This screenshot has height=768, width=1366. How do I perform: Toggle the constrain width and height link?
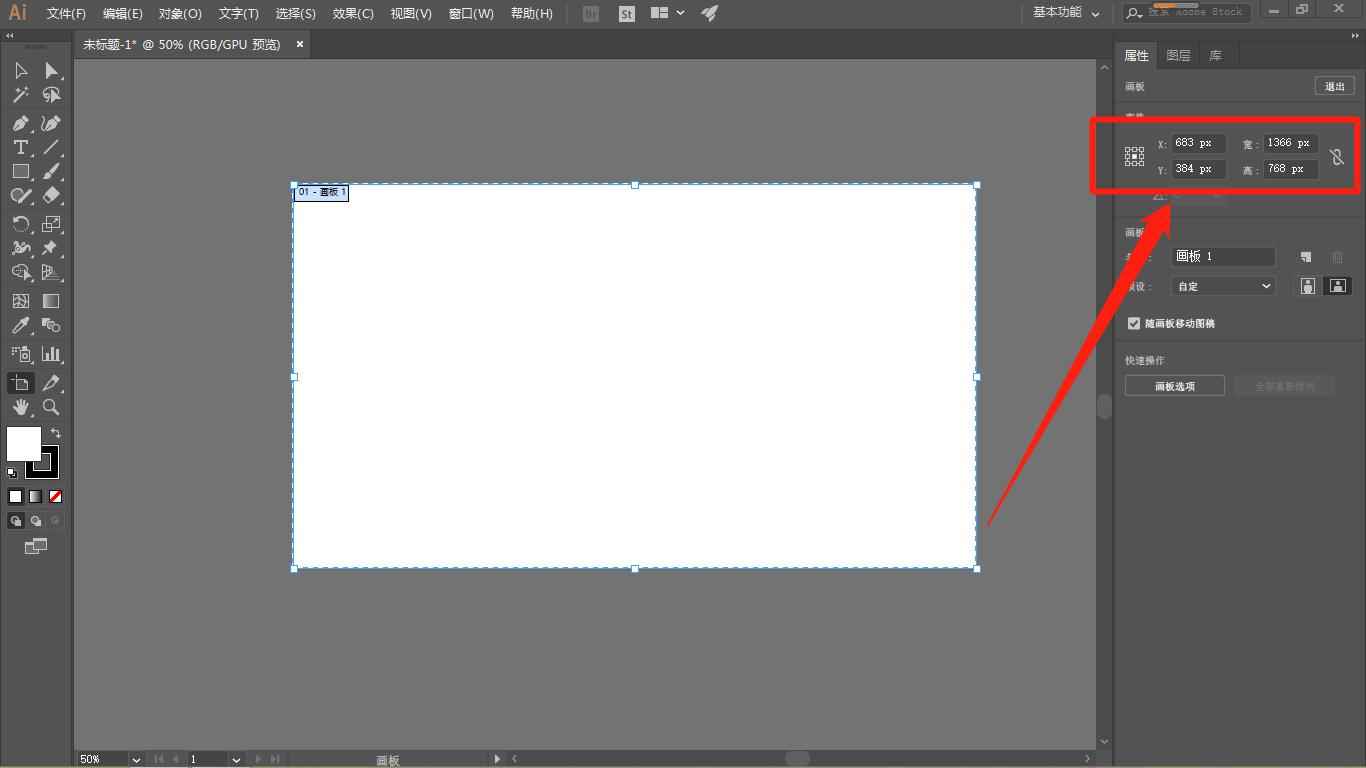point(1337,157)
